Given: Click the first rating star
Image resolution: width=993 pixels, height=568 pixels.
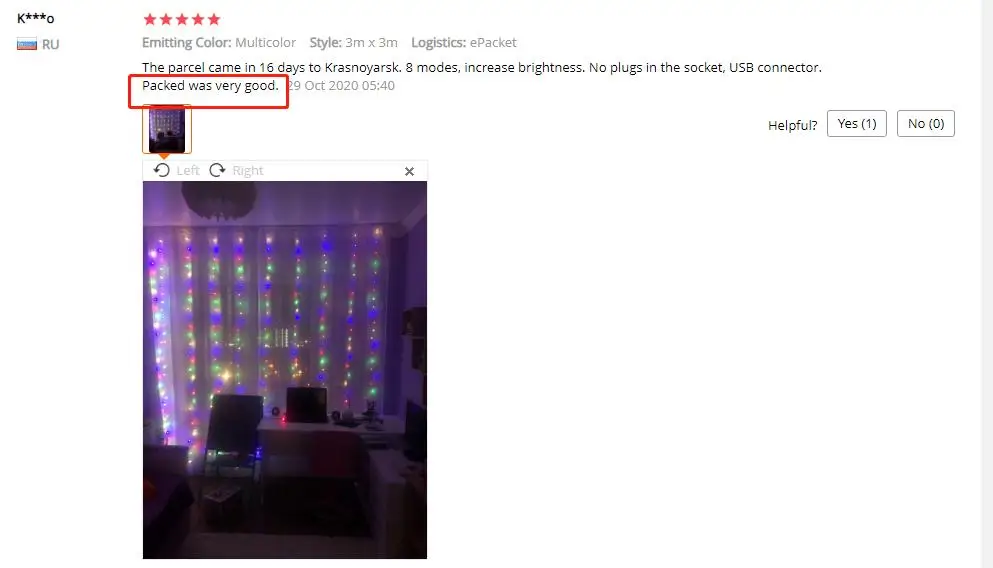Looking at the screenshot, I should point(150,20).
